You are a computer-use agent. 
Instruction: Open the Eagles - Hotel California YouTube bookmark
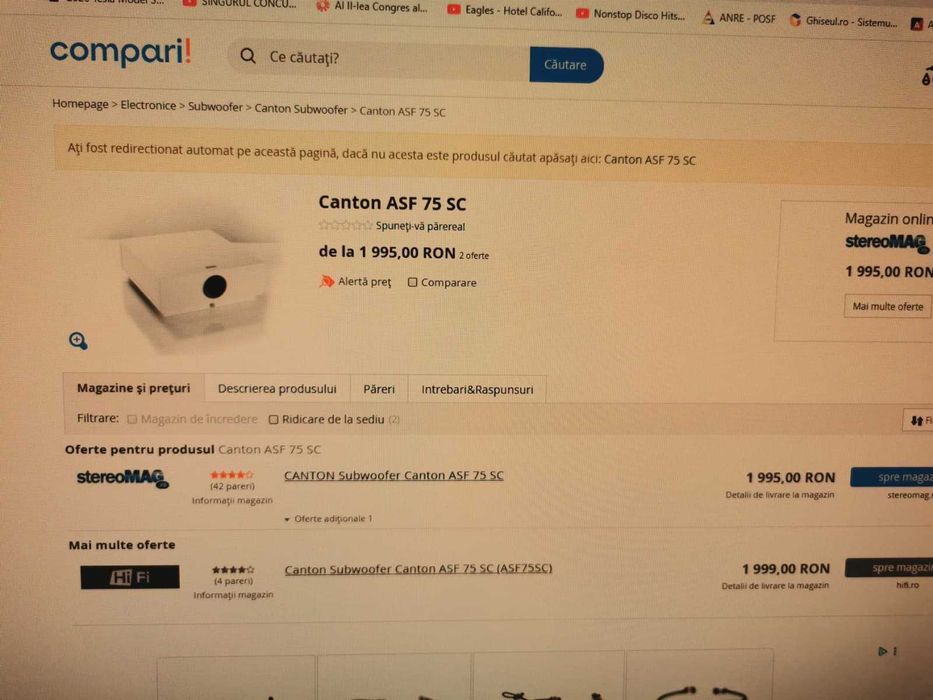pyautogui.click(x=505, y=11)
